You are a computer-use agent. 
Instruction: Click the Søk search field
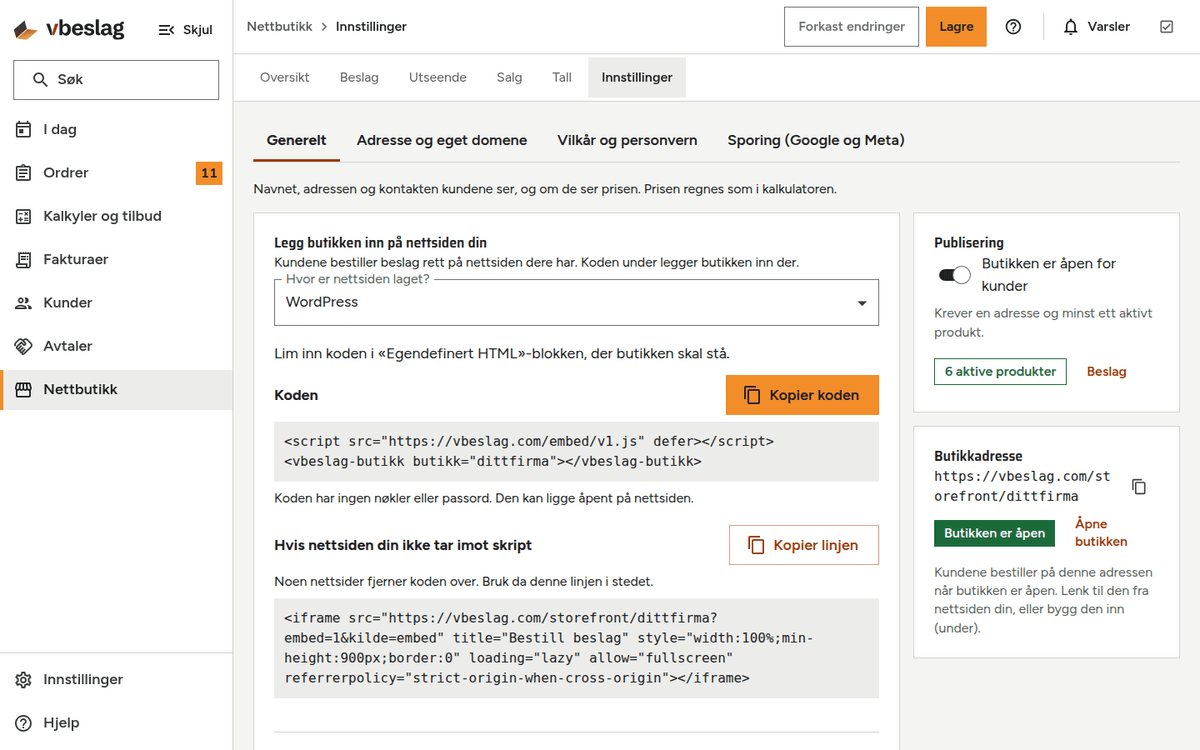[116, 80]
